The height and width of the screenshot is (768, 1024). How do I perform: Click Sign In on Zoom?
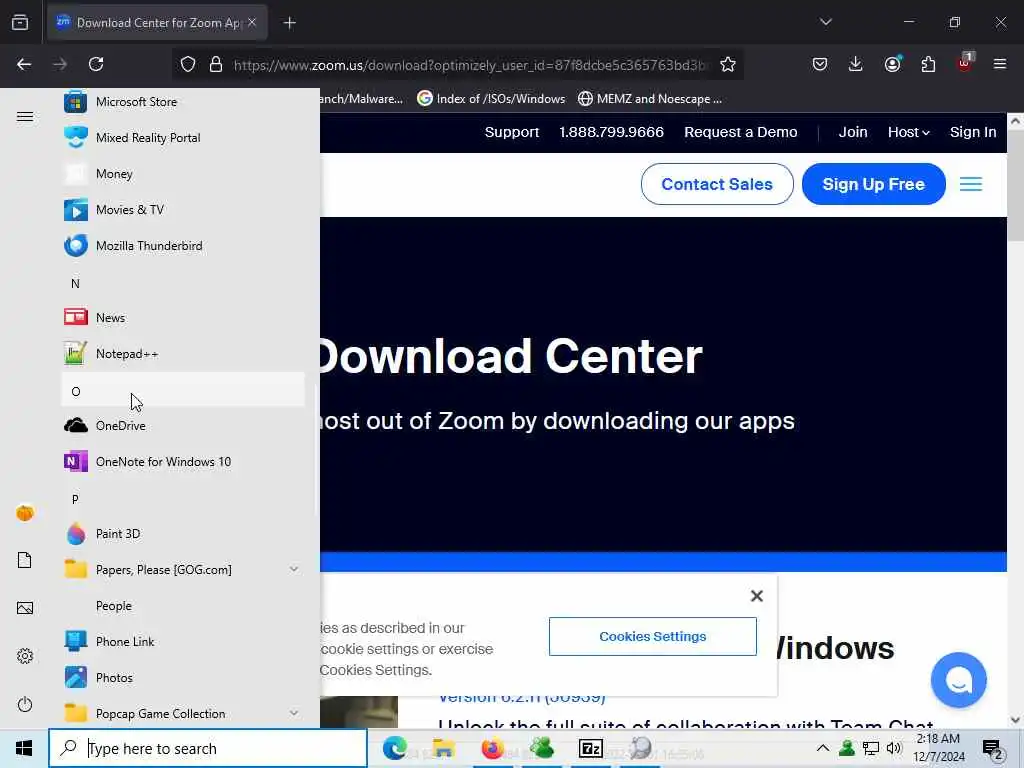coord(973,132)
